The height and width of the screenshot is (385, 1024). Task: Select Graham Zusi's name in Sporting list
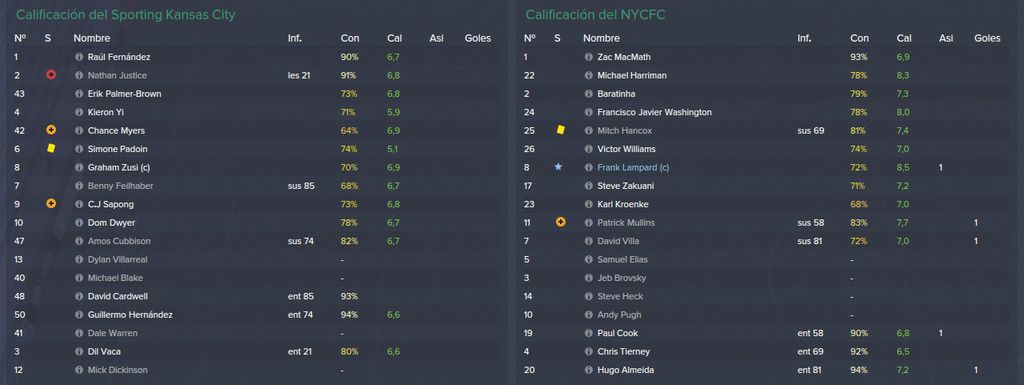(119, 168)
